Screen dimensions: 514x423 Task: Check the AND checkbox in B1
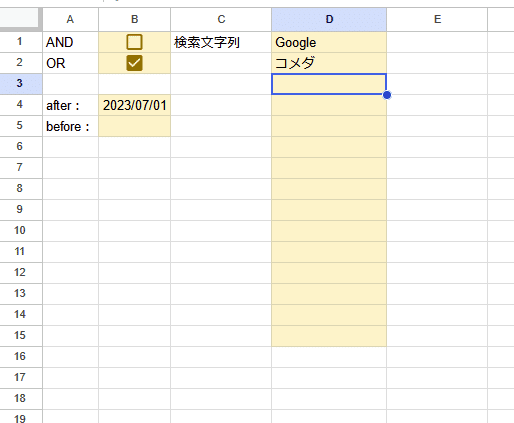click(134, 42)
